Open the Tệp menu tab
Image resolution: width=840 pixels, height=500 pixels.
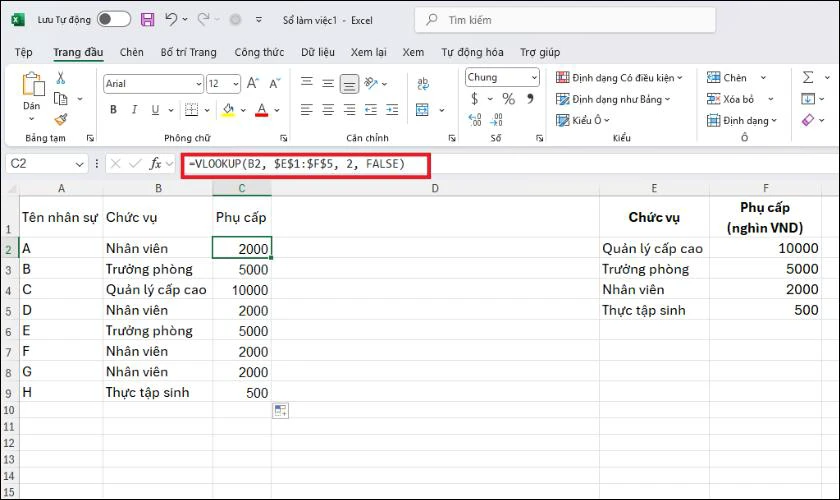point(23,52)
